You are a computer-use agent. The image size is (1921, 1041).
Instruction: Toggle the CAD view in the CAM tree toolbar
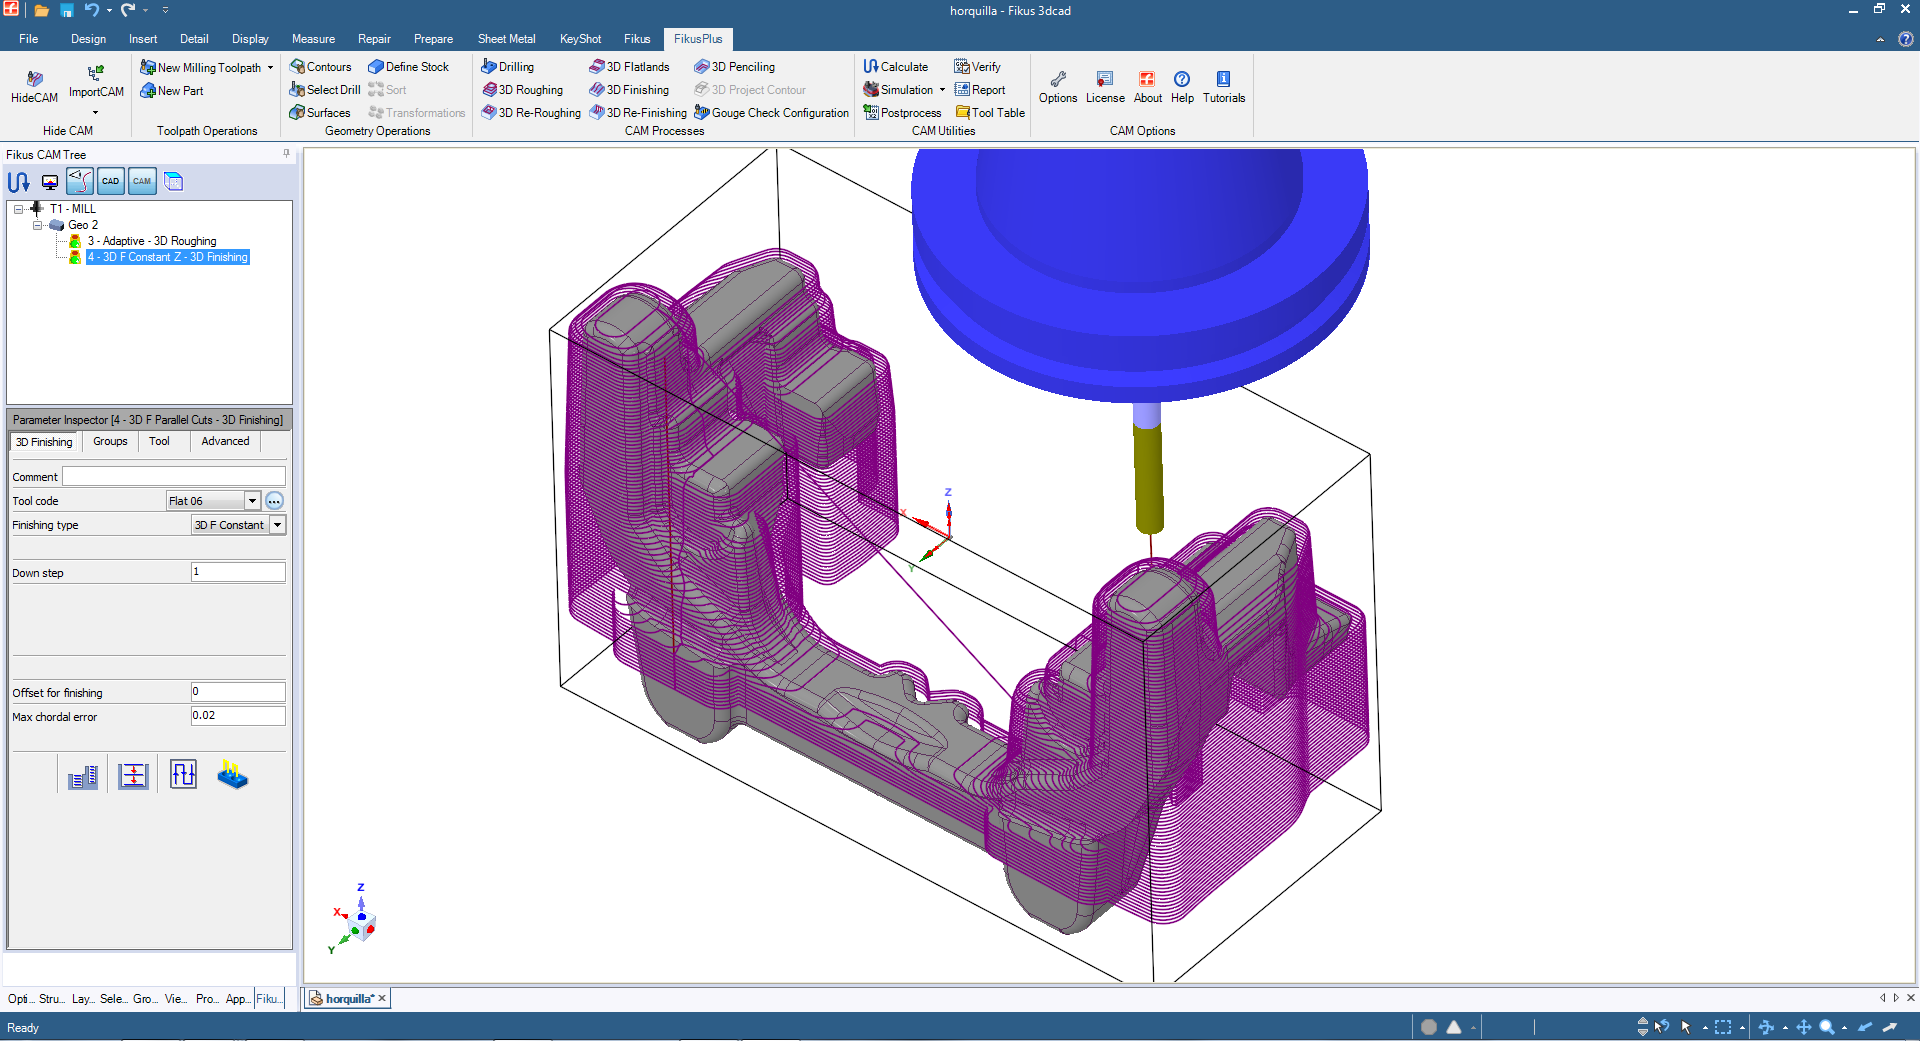[110, 181]
